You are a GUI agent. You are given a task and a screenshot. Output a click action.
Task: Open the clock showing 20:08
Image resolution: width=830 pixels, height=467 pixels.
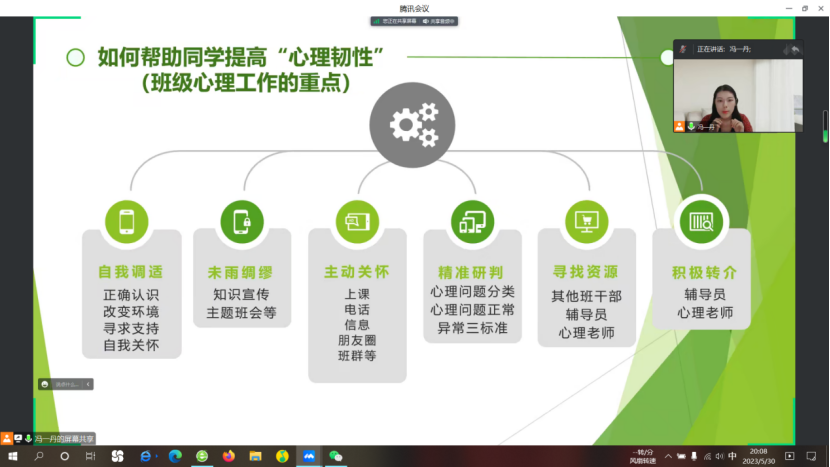click(x=759, y=456)
